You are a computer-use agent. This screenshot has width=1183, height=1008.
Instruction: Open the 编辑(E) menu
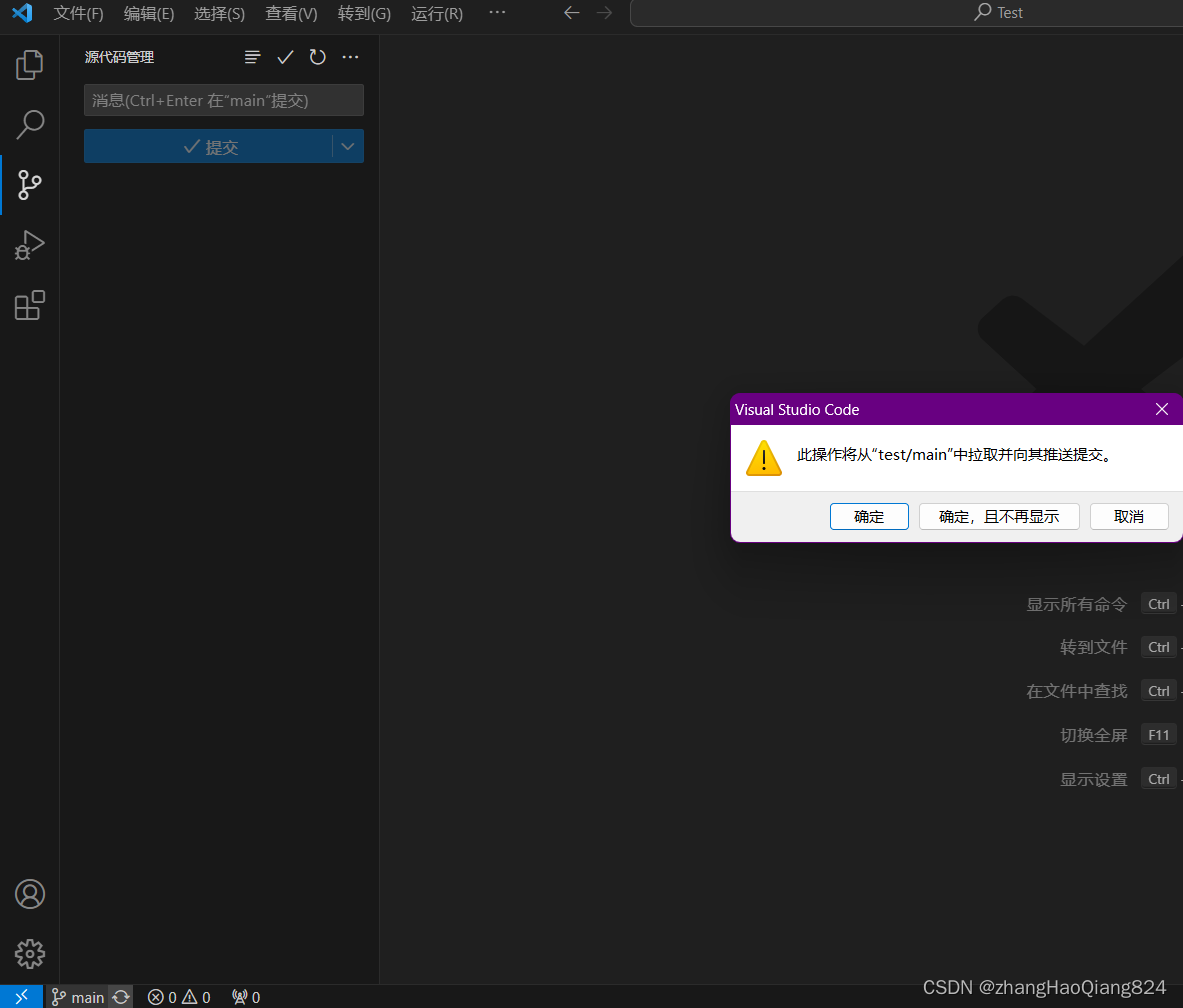[x=149, y=14]
